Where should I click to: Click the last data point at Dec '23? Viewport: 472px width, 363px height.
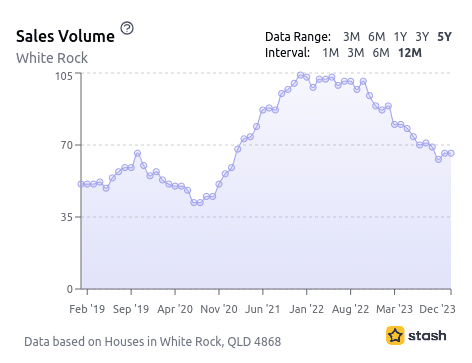pos(451,153)
